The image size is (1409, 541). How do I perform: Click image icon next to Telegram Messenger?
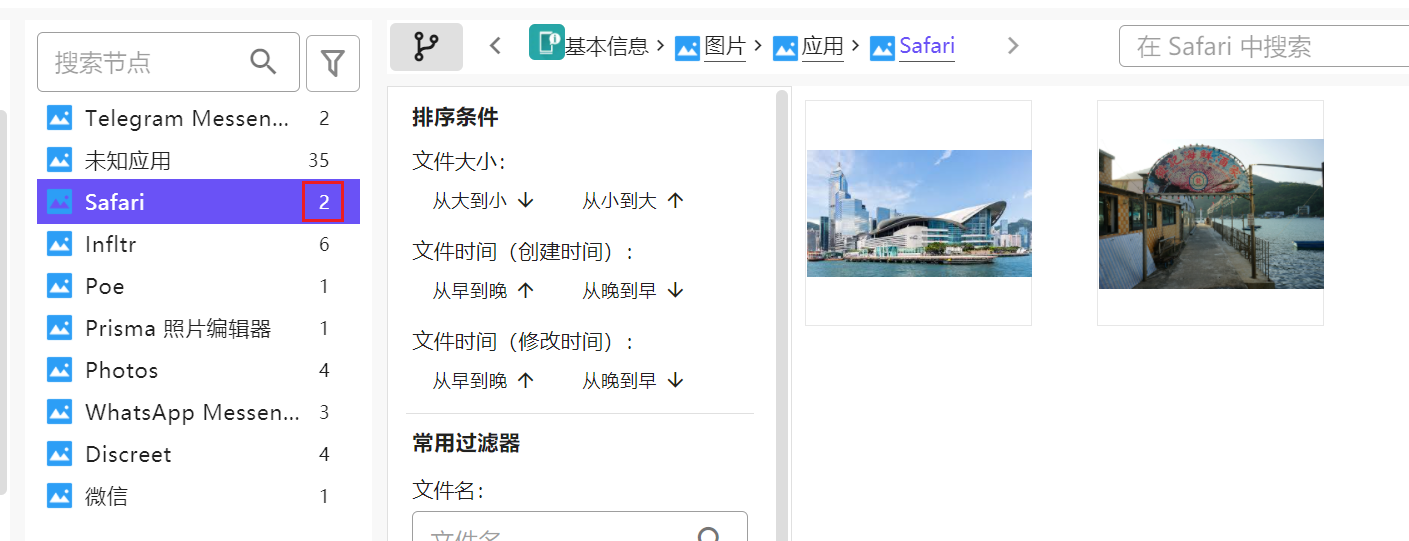[60, 119]
